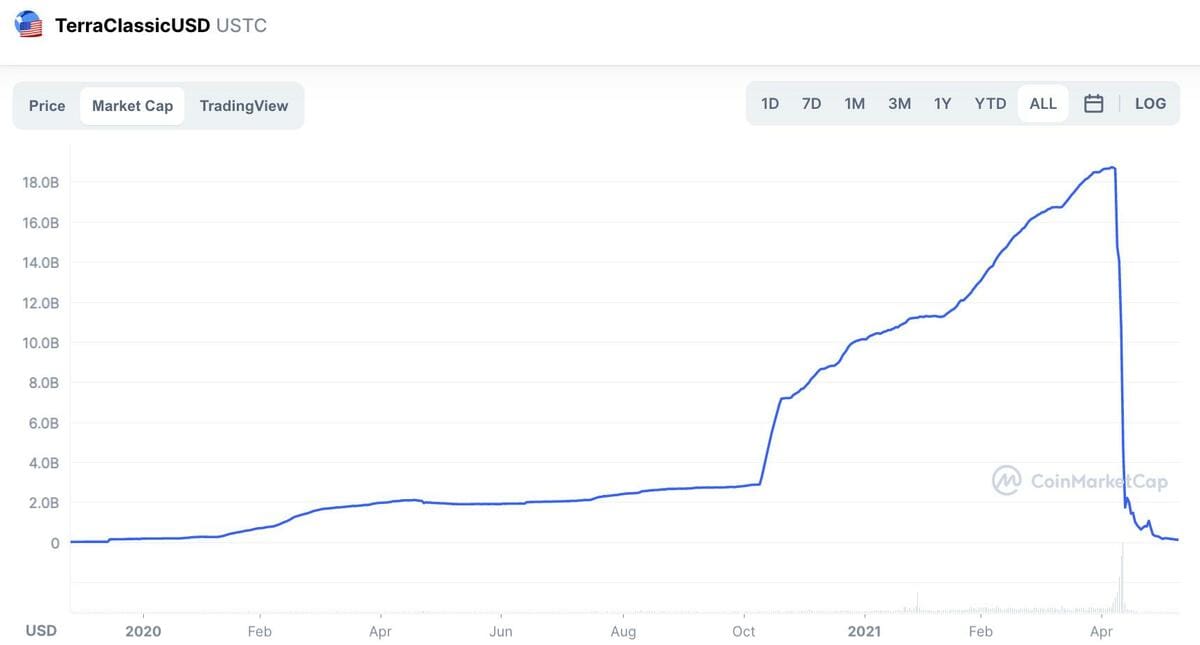Click the Aug x-axis label
1200x645 pixels.
[623, 631]
